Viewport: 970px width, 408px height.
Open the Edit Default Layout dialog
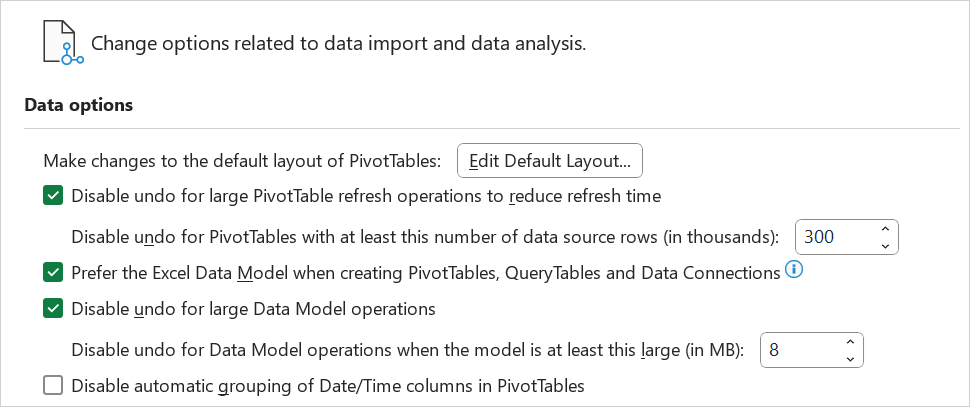(549, 161)
